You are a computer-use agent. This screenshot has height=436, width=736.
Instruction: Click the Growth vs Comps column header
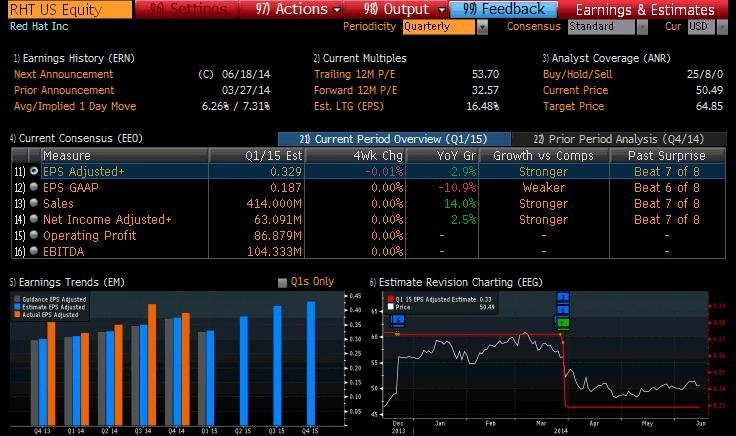[x=544, y=155]
